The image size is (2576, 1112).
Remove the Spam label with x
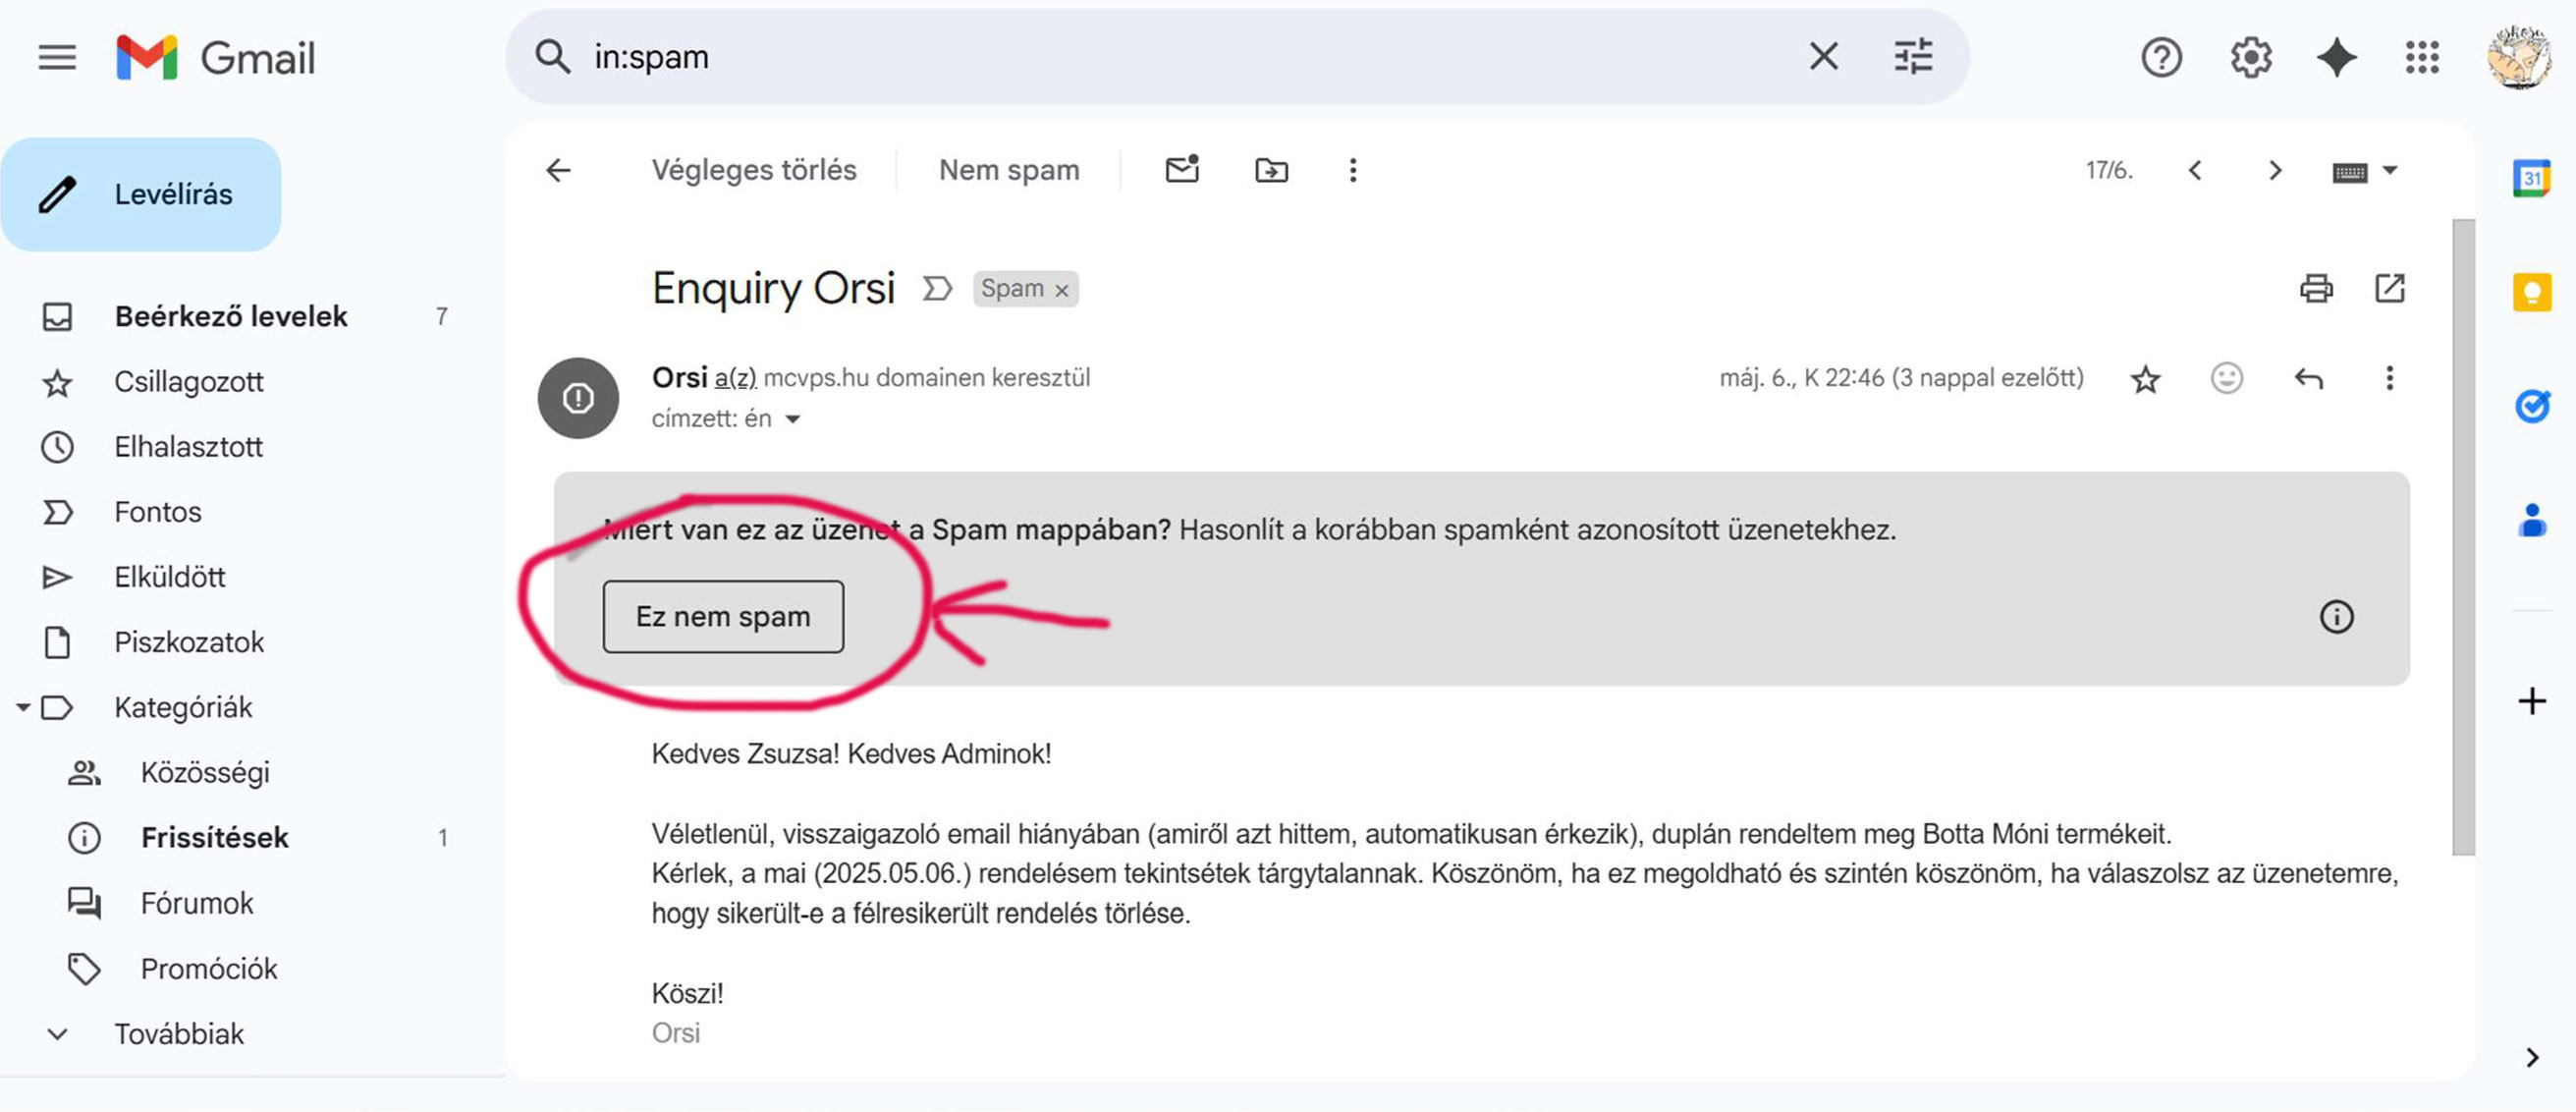pos(1062,290)
